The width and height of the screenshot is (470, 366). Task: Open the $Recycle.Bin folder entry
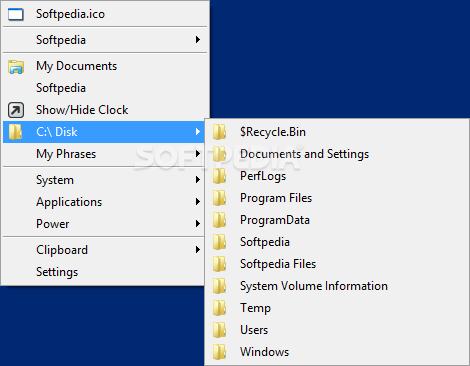337,132
